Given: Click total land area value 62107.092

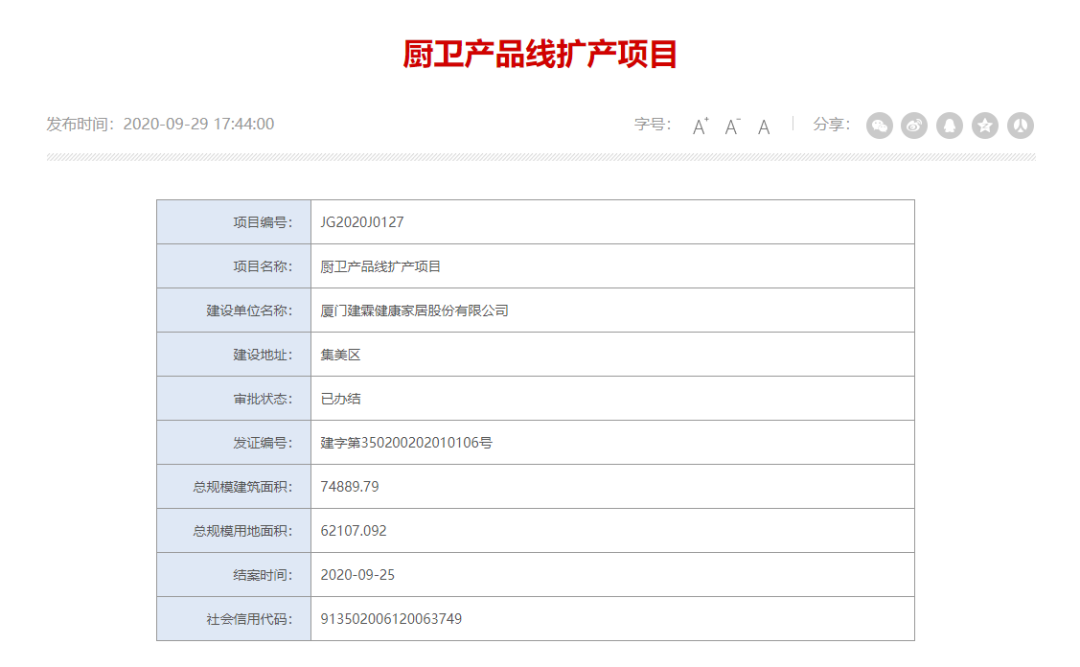Looking at the screenshot, I should [x=354, y=530].
